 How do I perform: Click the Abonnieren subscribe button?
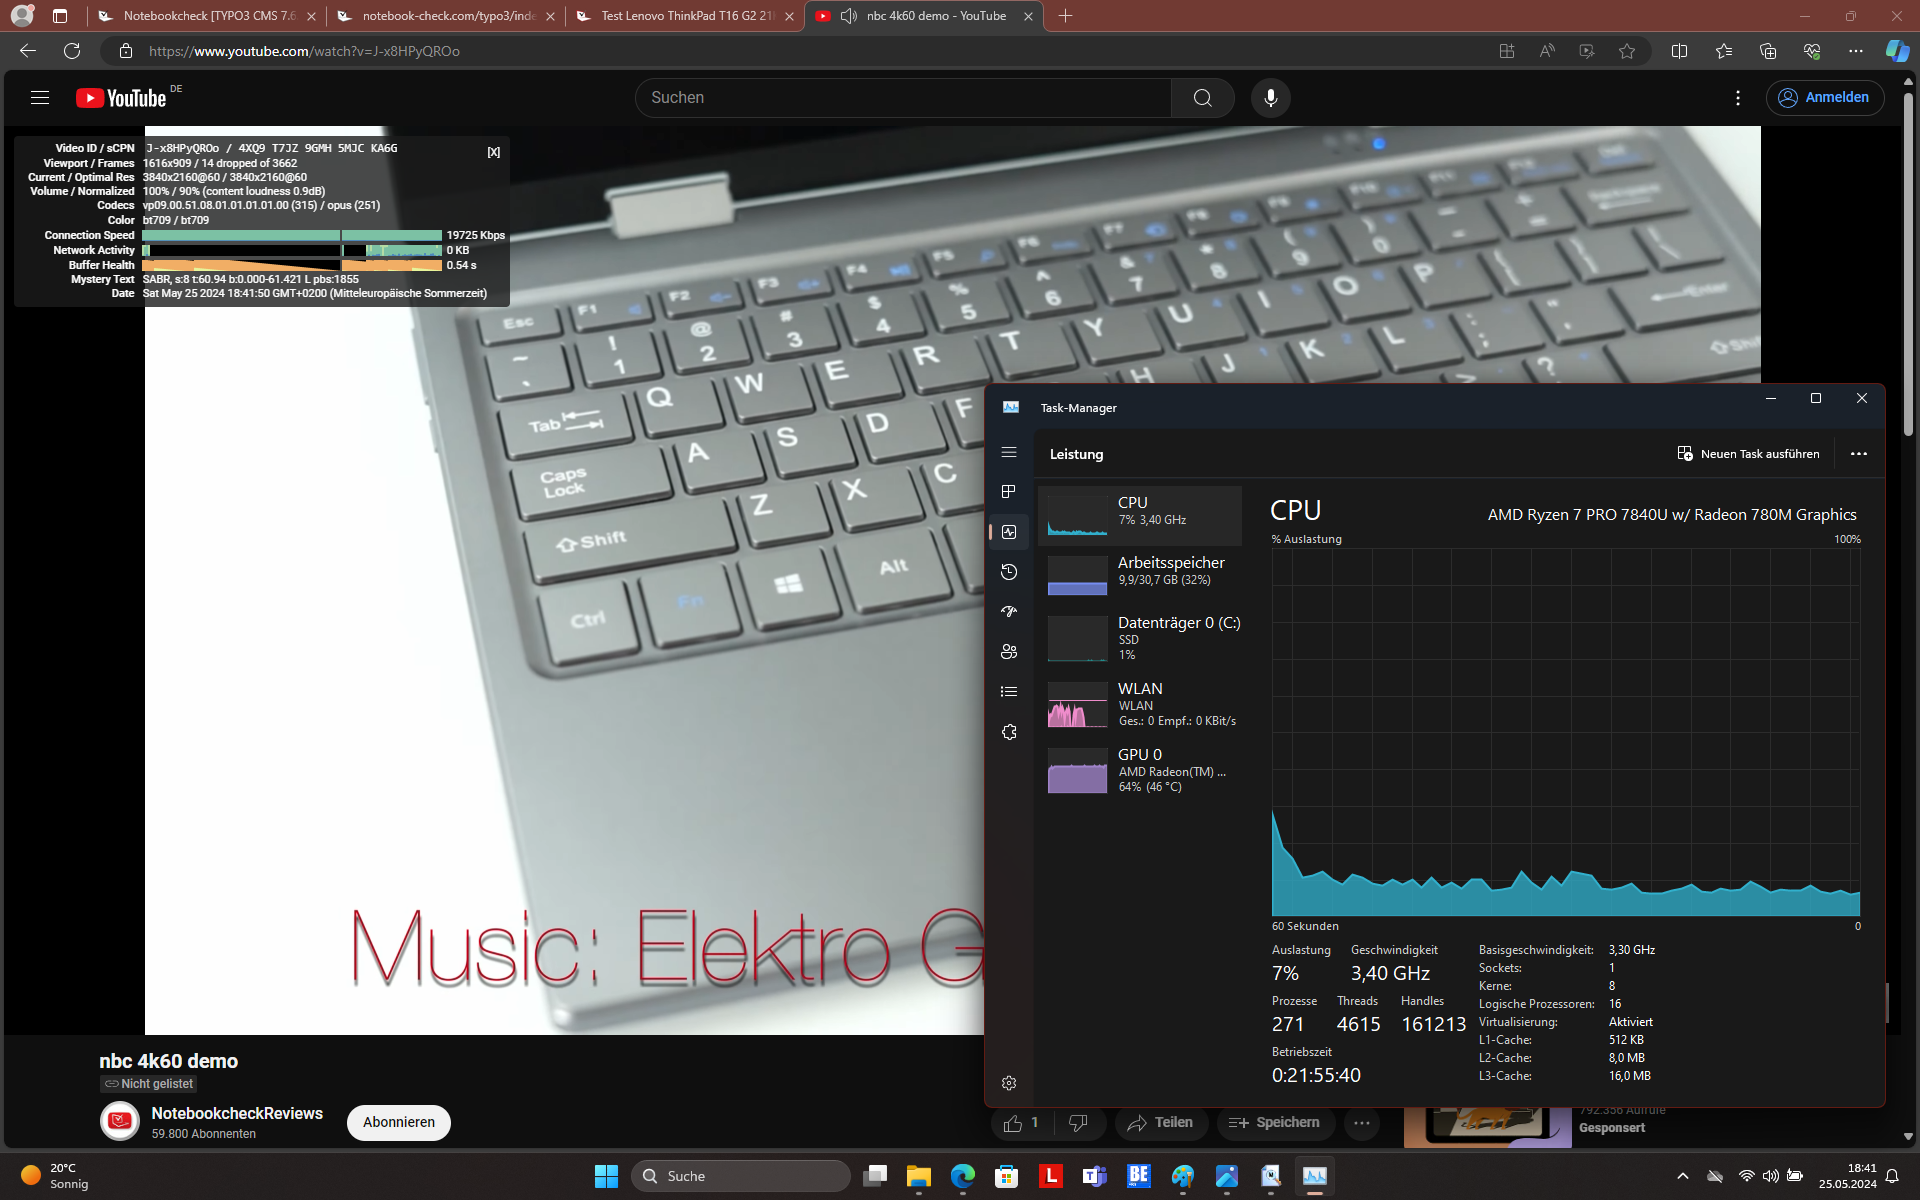pyautogui.click(x=398, y=1122)
